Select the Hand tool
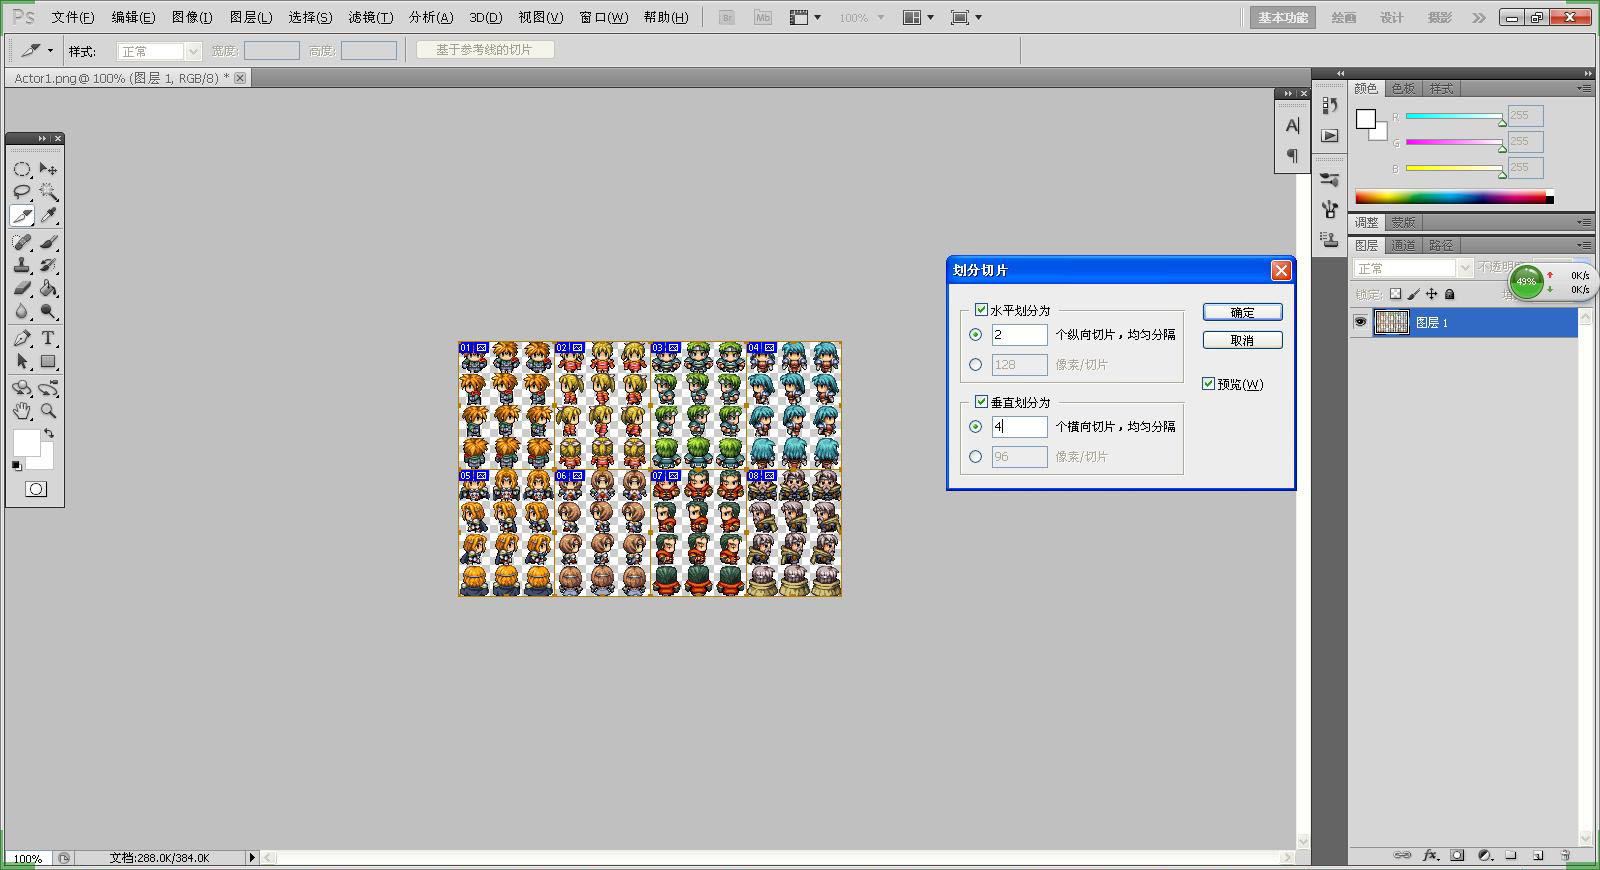Viewport: 1600px width, 870px height. click(22, 411)
